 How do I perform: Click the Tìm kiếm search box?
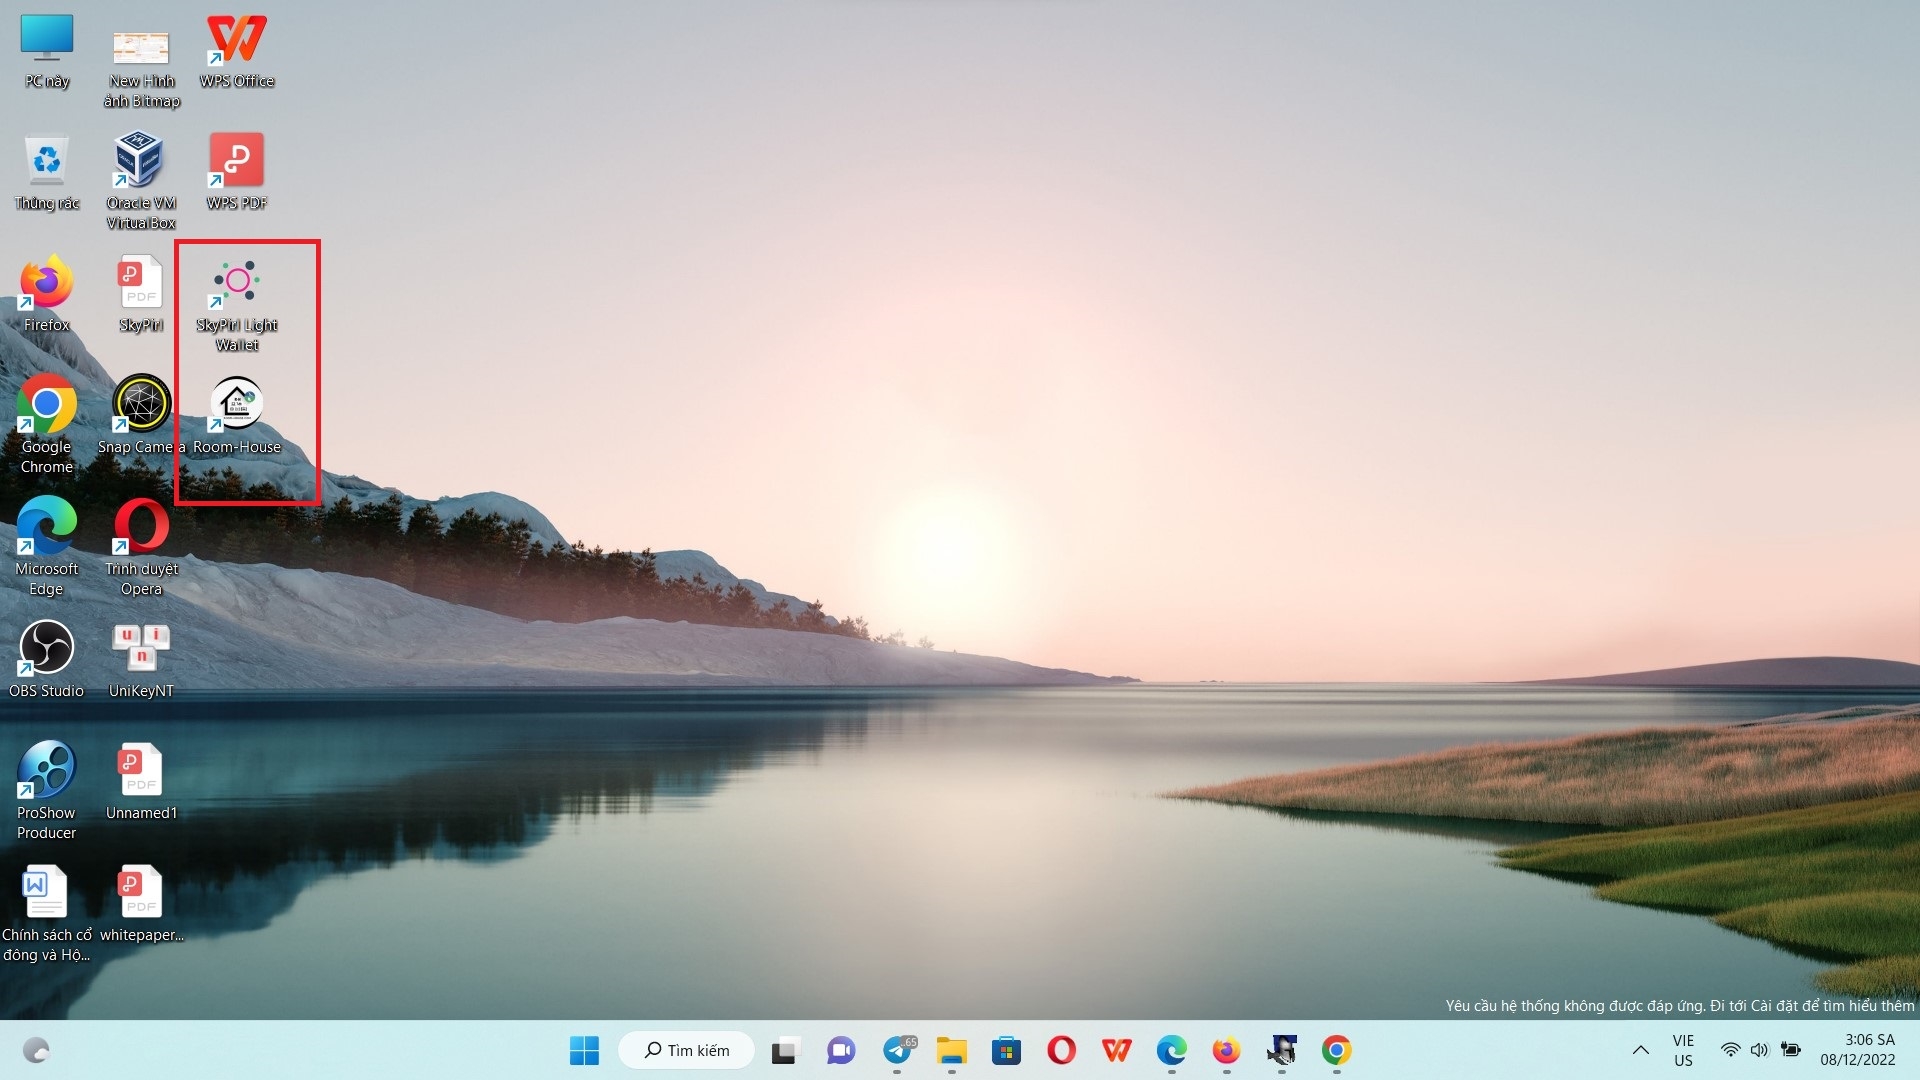687,1050
